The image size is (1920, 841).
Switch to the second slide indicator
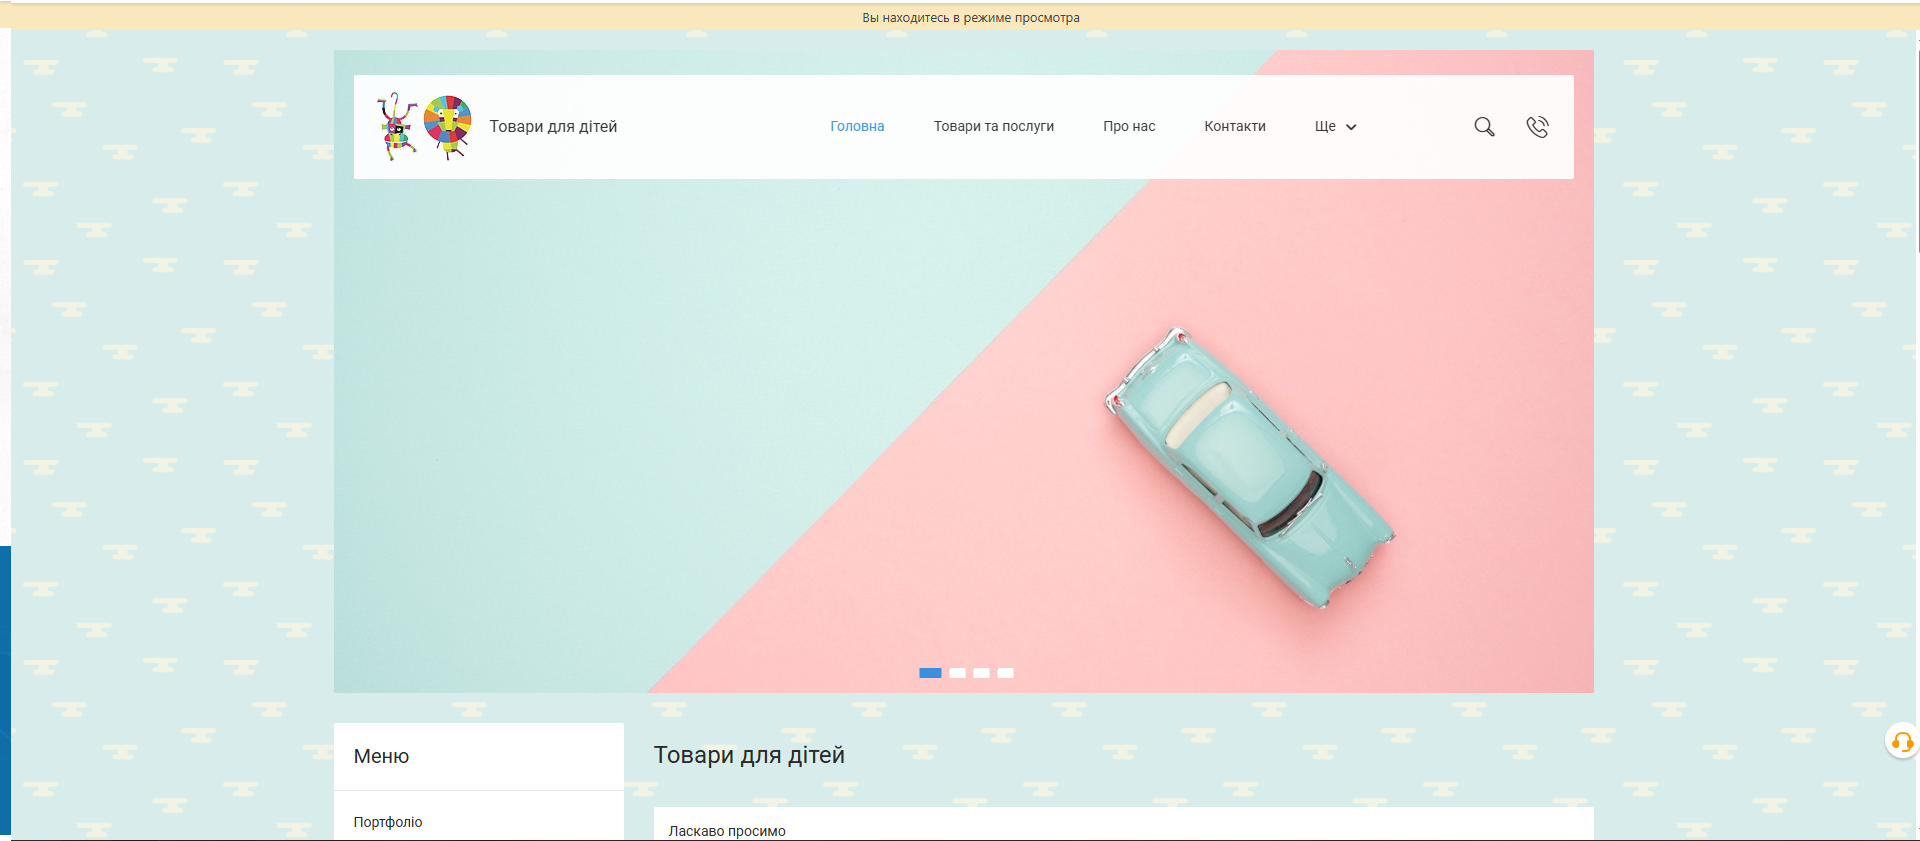point(957,673)
